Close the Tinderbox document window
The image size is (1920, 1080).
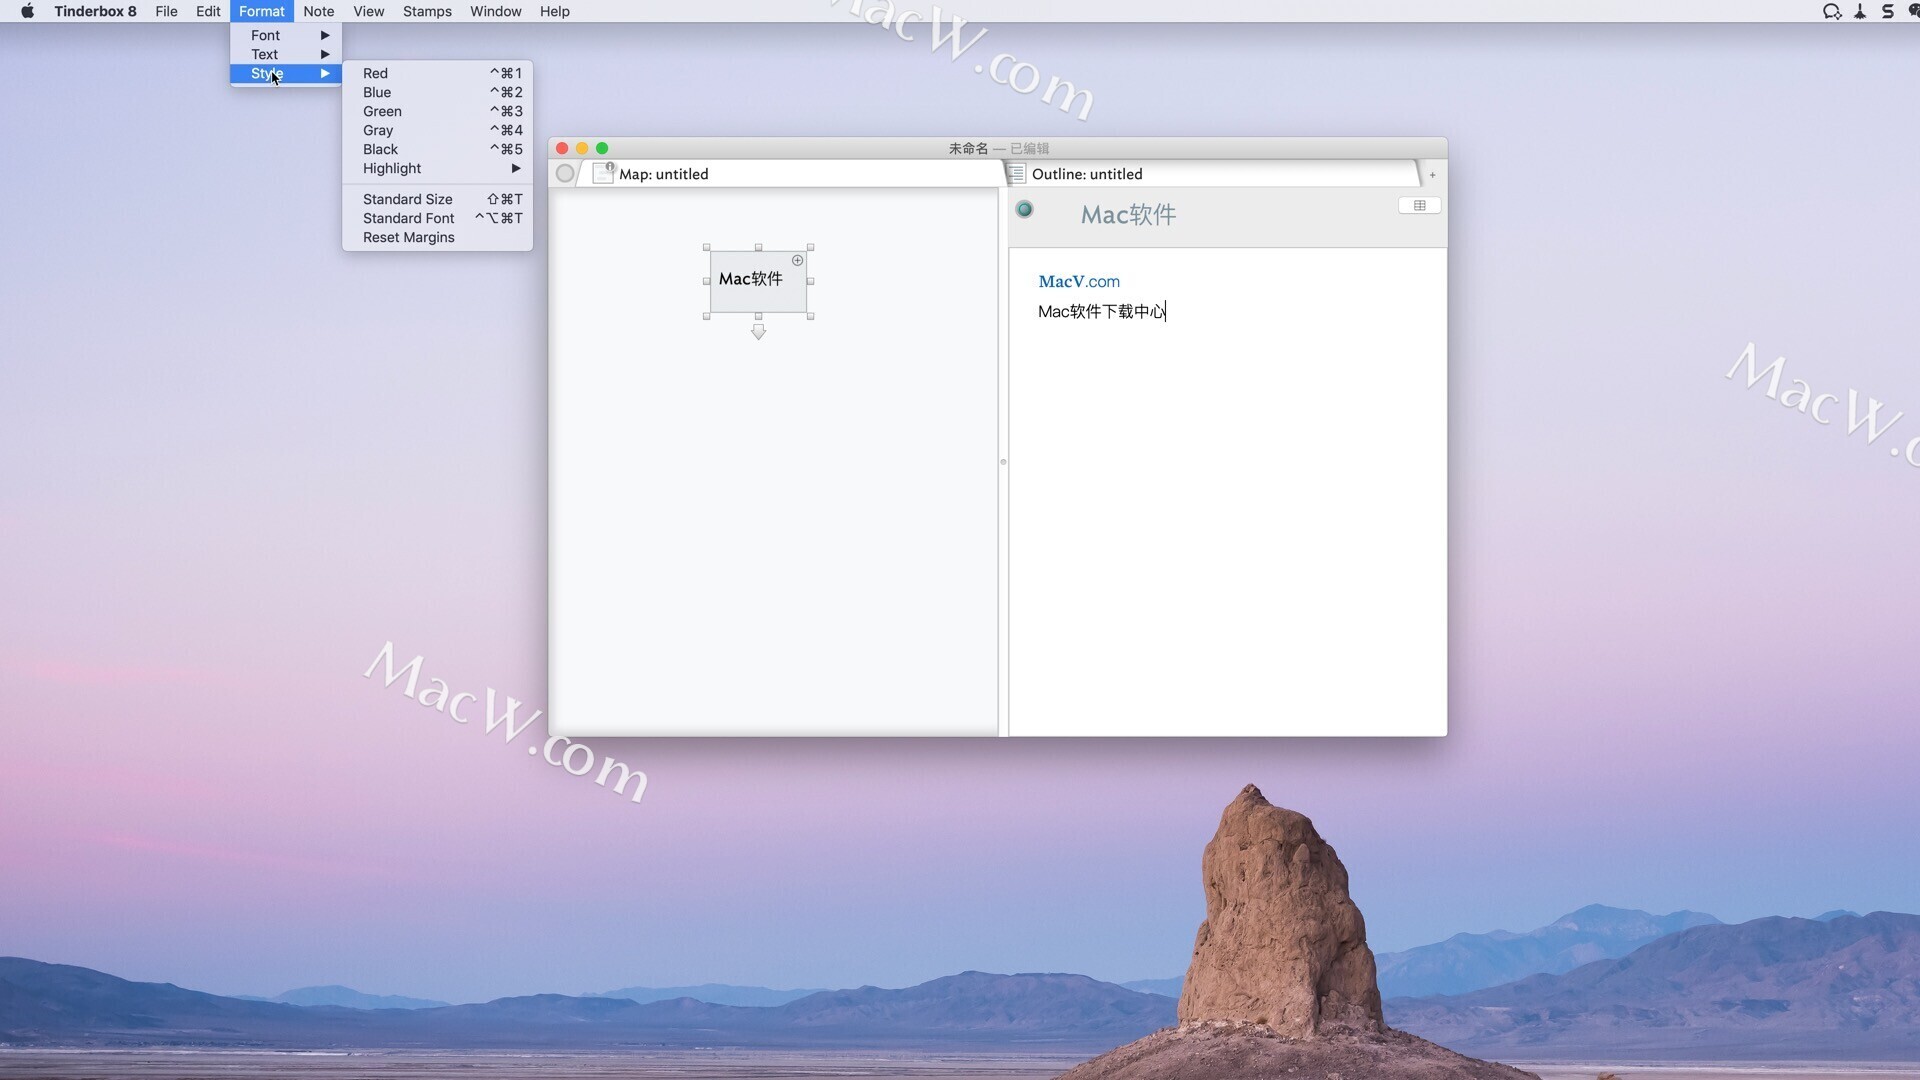click(562, 148)
